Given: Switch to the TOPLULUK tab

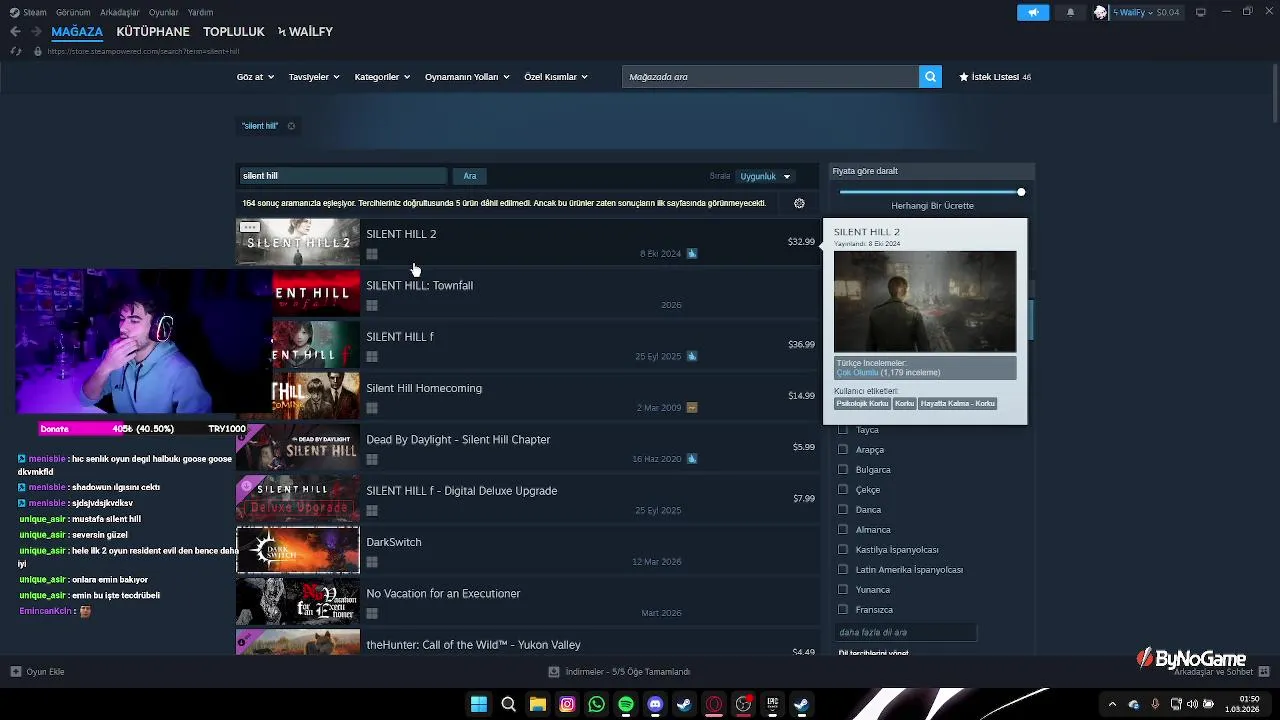Looking at the screenshot, I should (x=234, y=32).
